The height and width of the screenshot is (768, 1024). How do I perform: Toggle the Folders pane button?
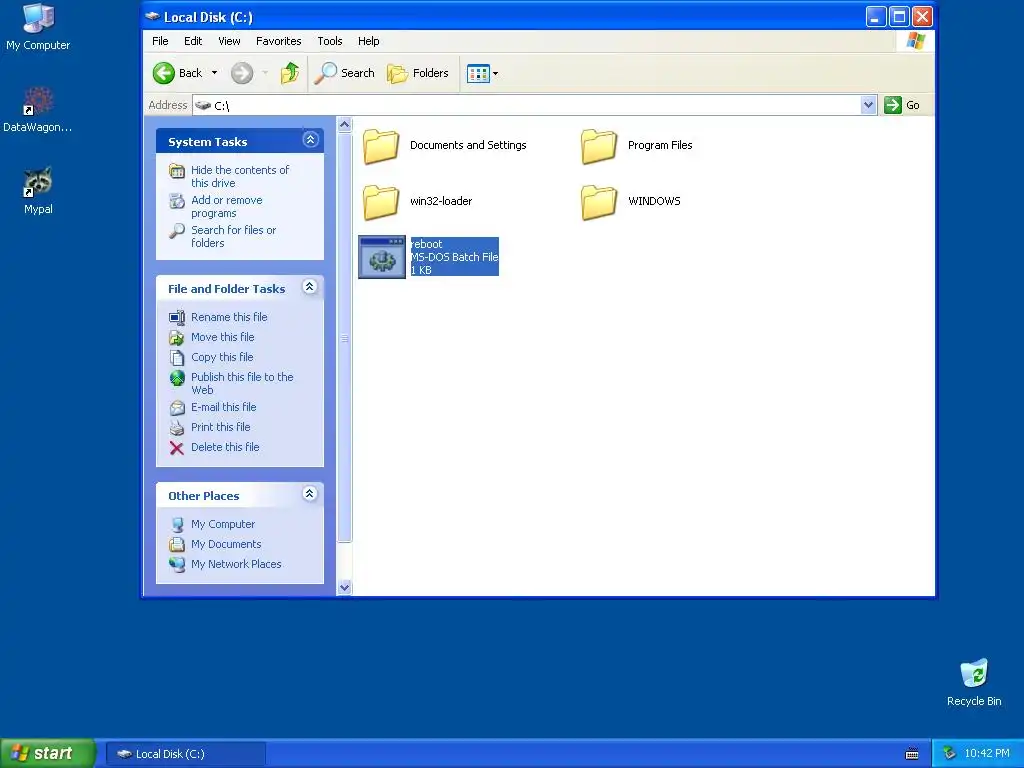pos(418,73)
